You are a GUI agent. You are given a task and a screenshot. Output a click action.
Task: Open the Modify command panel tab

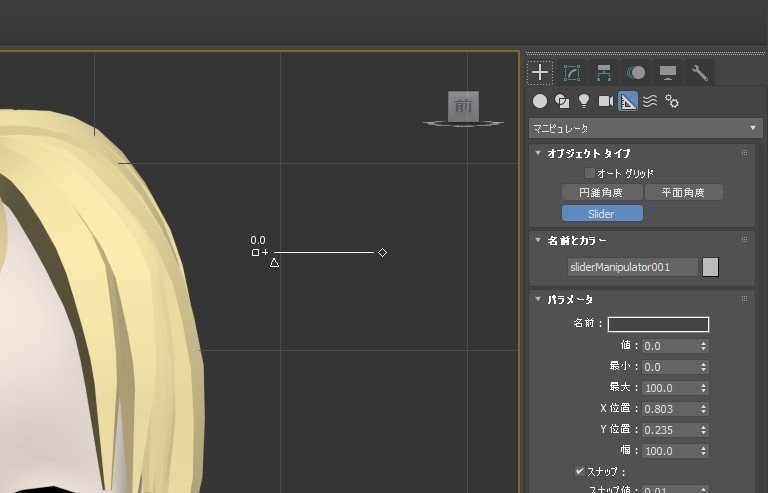point(572,73)
